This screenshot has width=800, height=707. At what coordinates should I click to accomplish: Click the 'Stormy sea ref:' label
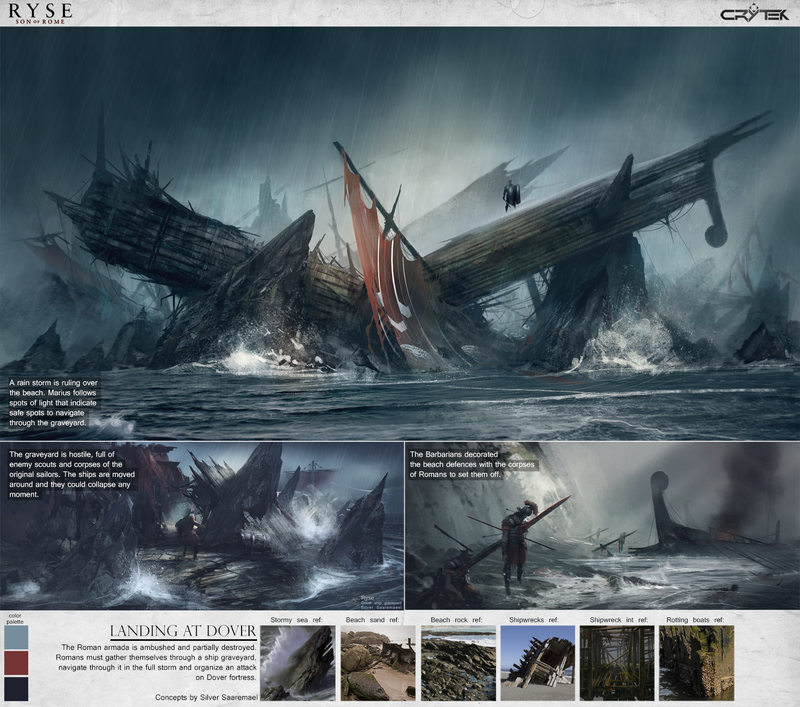tap(296, 620)
